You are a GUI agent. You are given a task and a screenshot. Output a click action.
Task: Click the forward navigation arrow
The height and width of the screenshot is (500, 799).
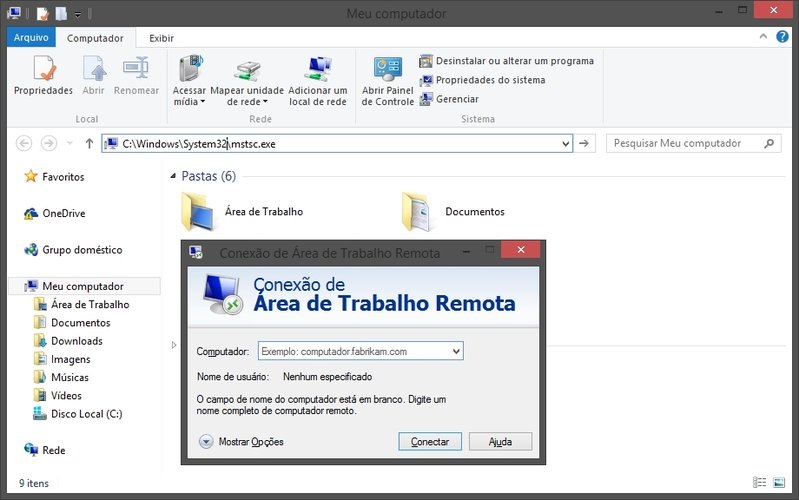(x=49, y=143)
